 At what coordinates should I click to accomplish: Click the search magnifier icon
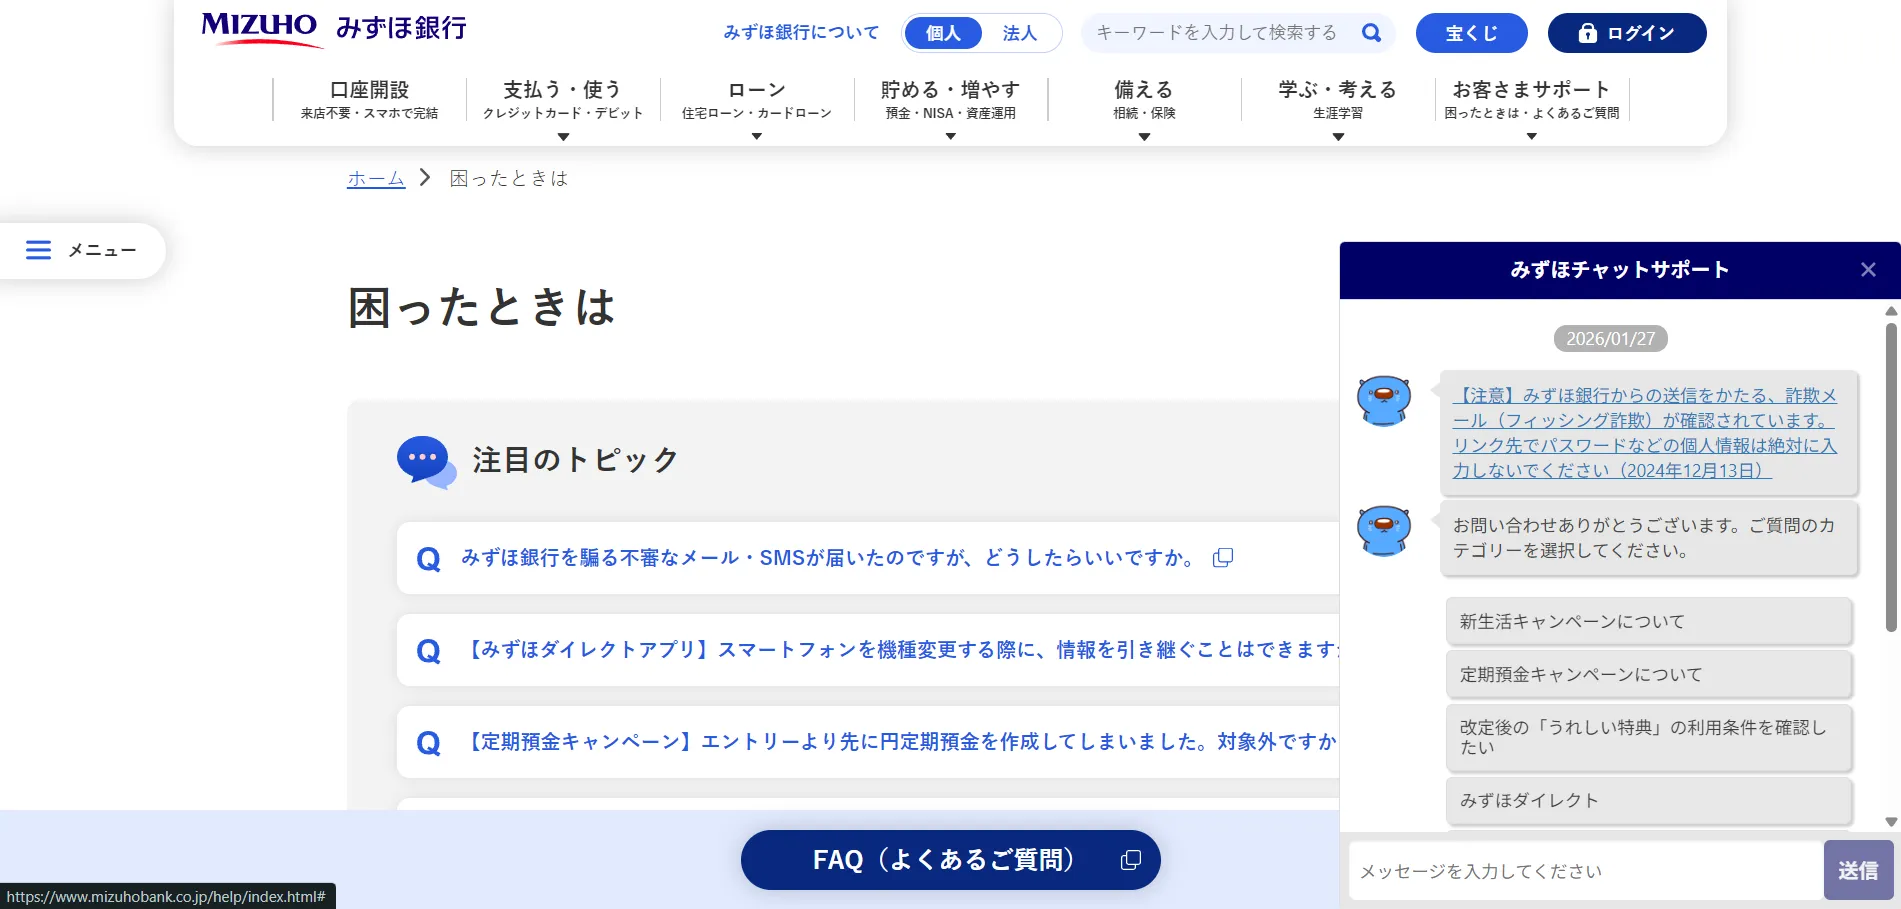pos(1371,33)
